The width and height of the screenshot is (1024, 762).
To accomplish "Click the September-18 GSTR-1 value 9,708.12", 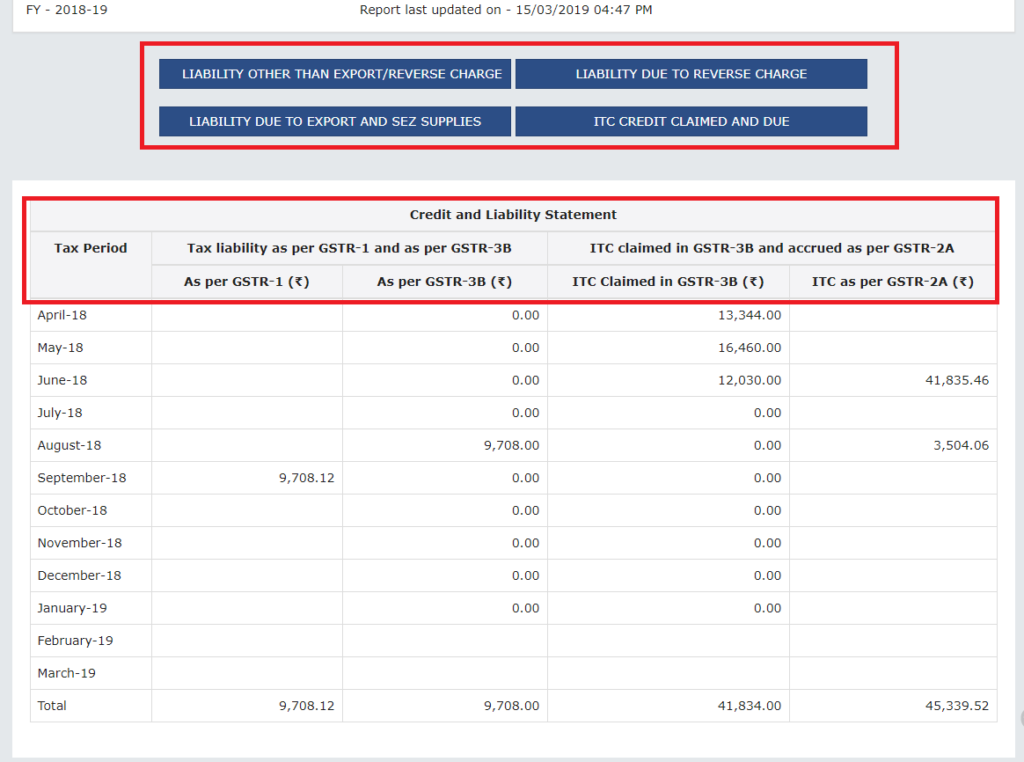I will coord(306,478).
